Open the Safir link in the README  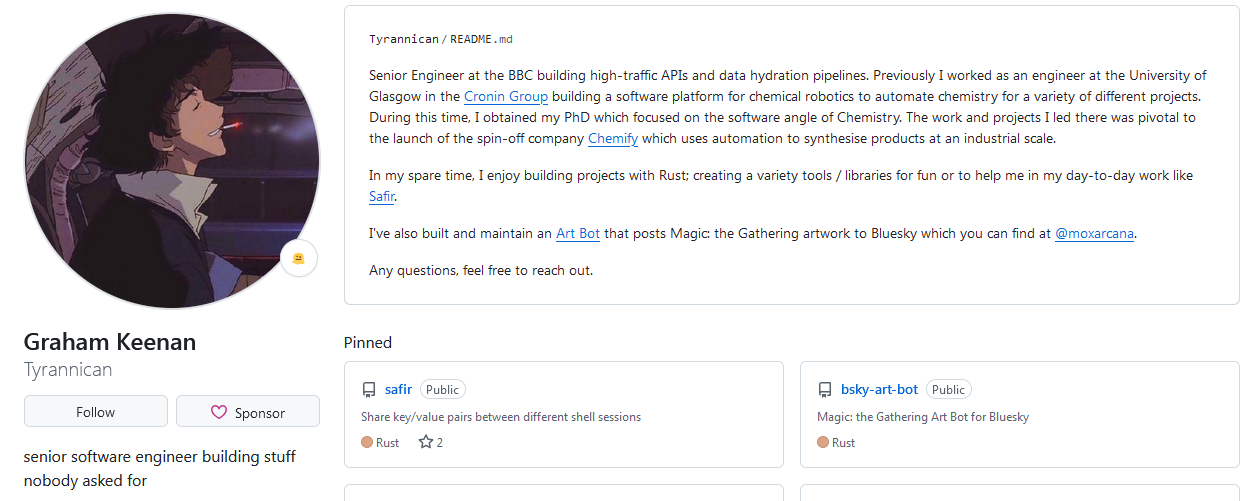[382, 197]
